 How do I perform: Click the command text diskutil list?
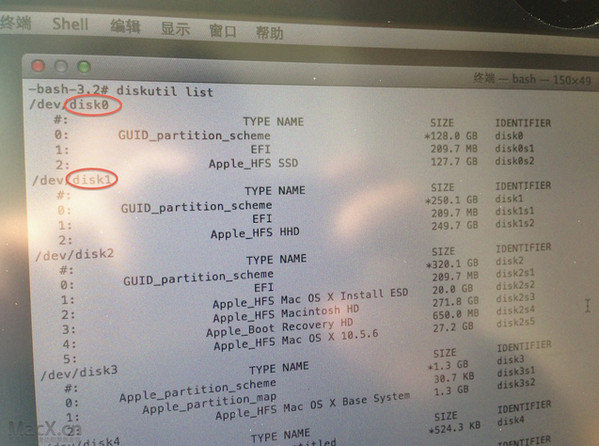click(x=165, y=91)
